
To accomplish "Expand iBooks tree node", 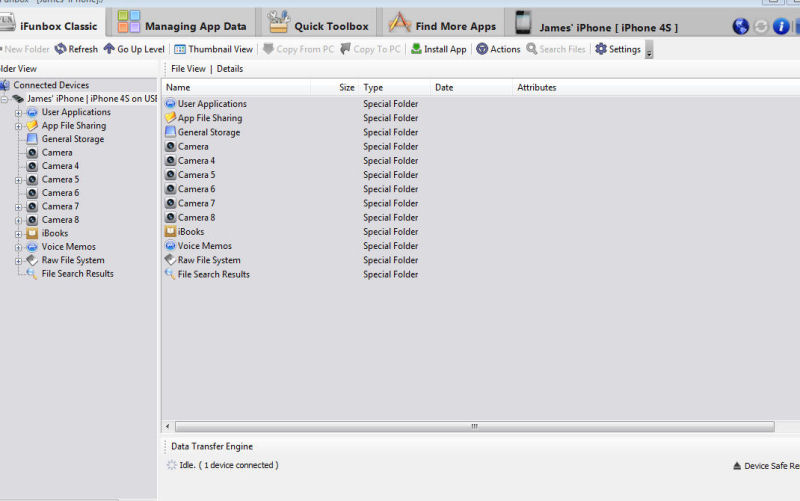I will [x=18, y=234].
